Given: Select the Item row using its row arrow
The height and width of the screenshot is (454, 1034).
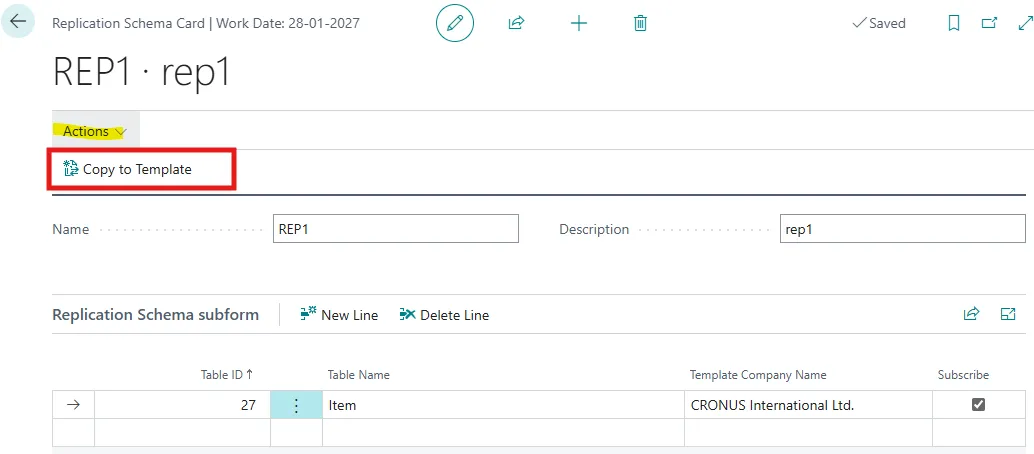Looking at the screenshot, I should (x=73, y=405).
